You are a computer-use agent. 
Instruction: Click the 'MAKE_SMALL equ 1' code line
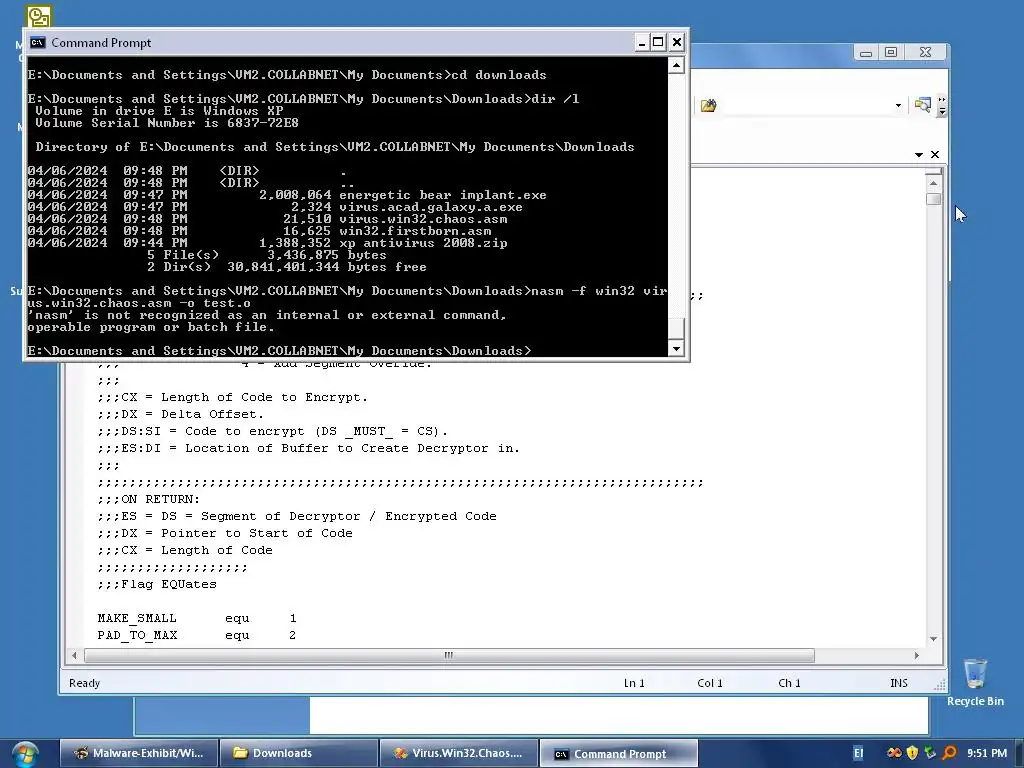(x=197, y=618)
